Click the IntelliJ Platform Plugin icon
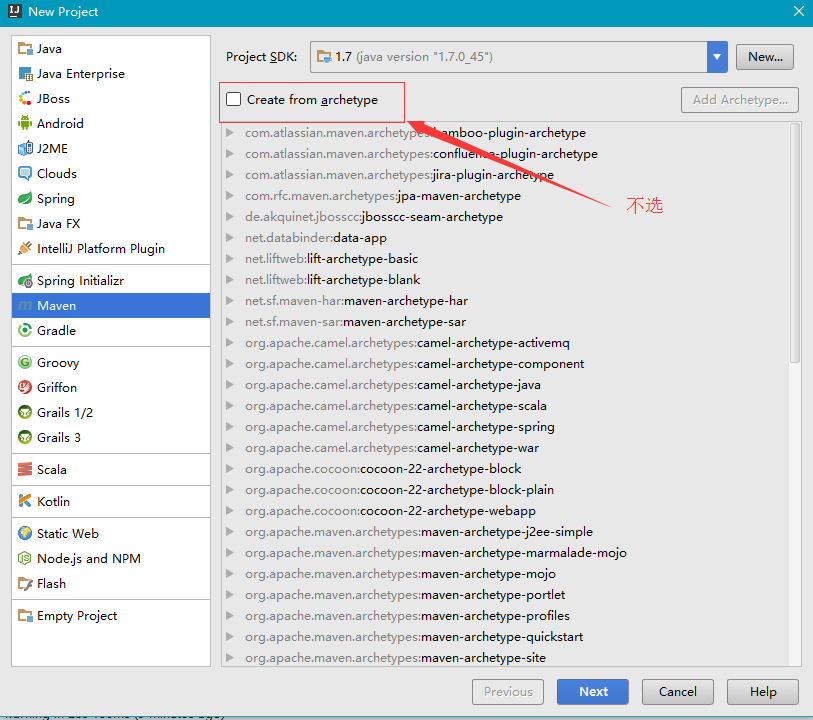This screenshot has width=813, height=720. click(25, 248)
